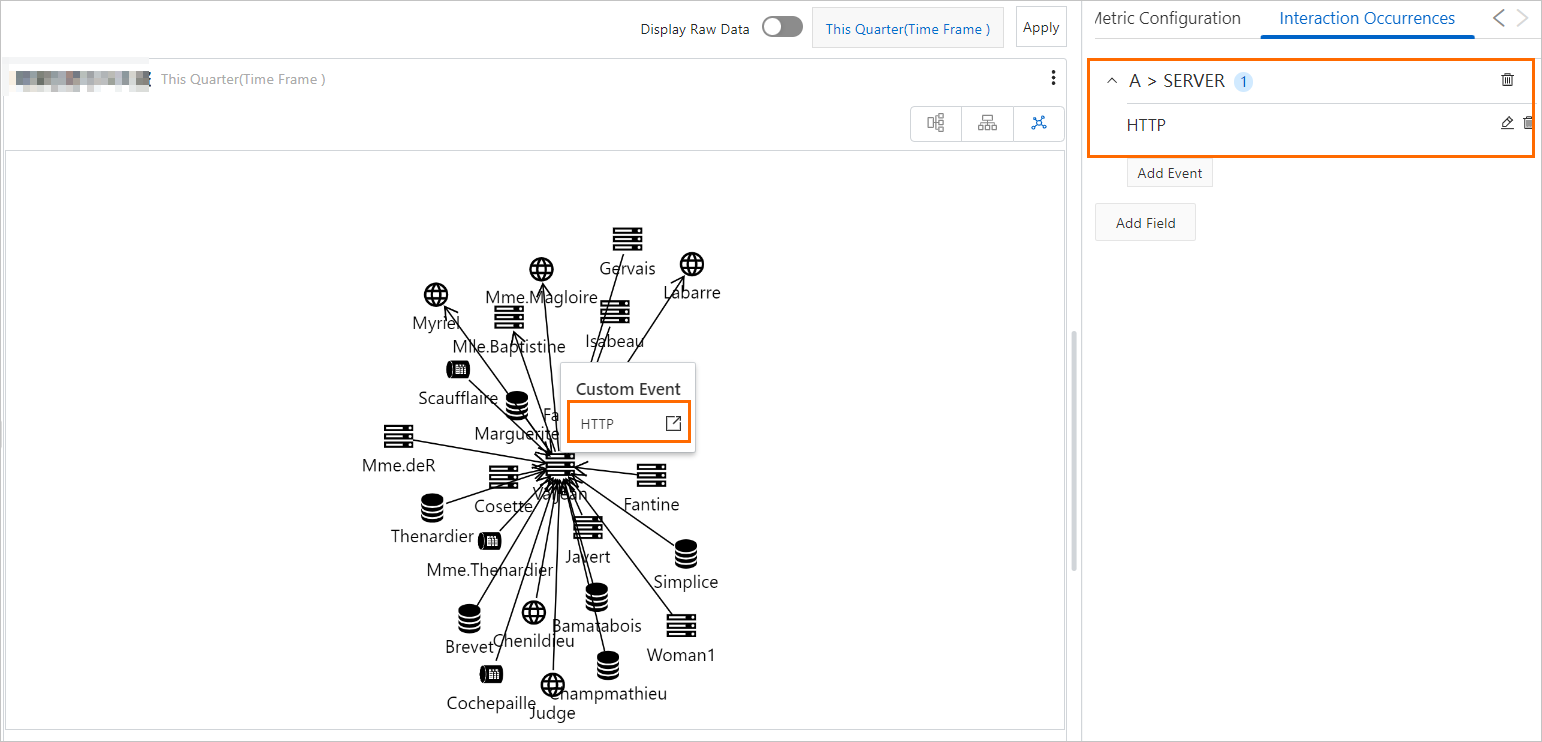
Task: Open This Quarter time frame selector
Action: click(x=908, y=29)
